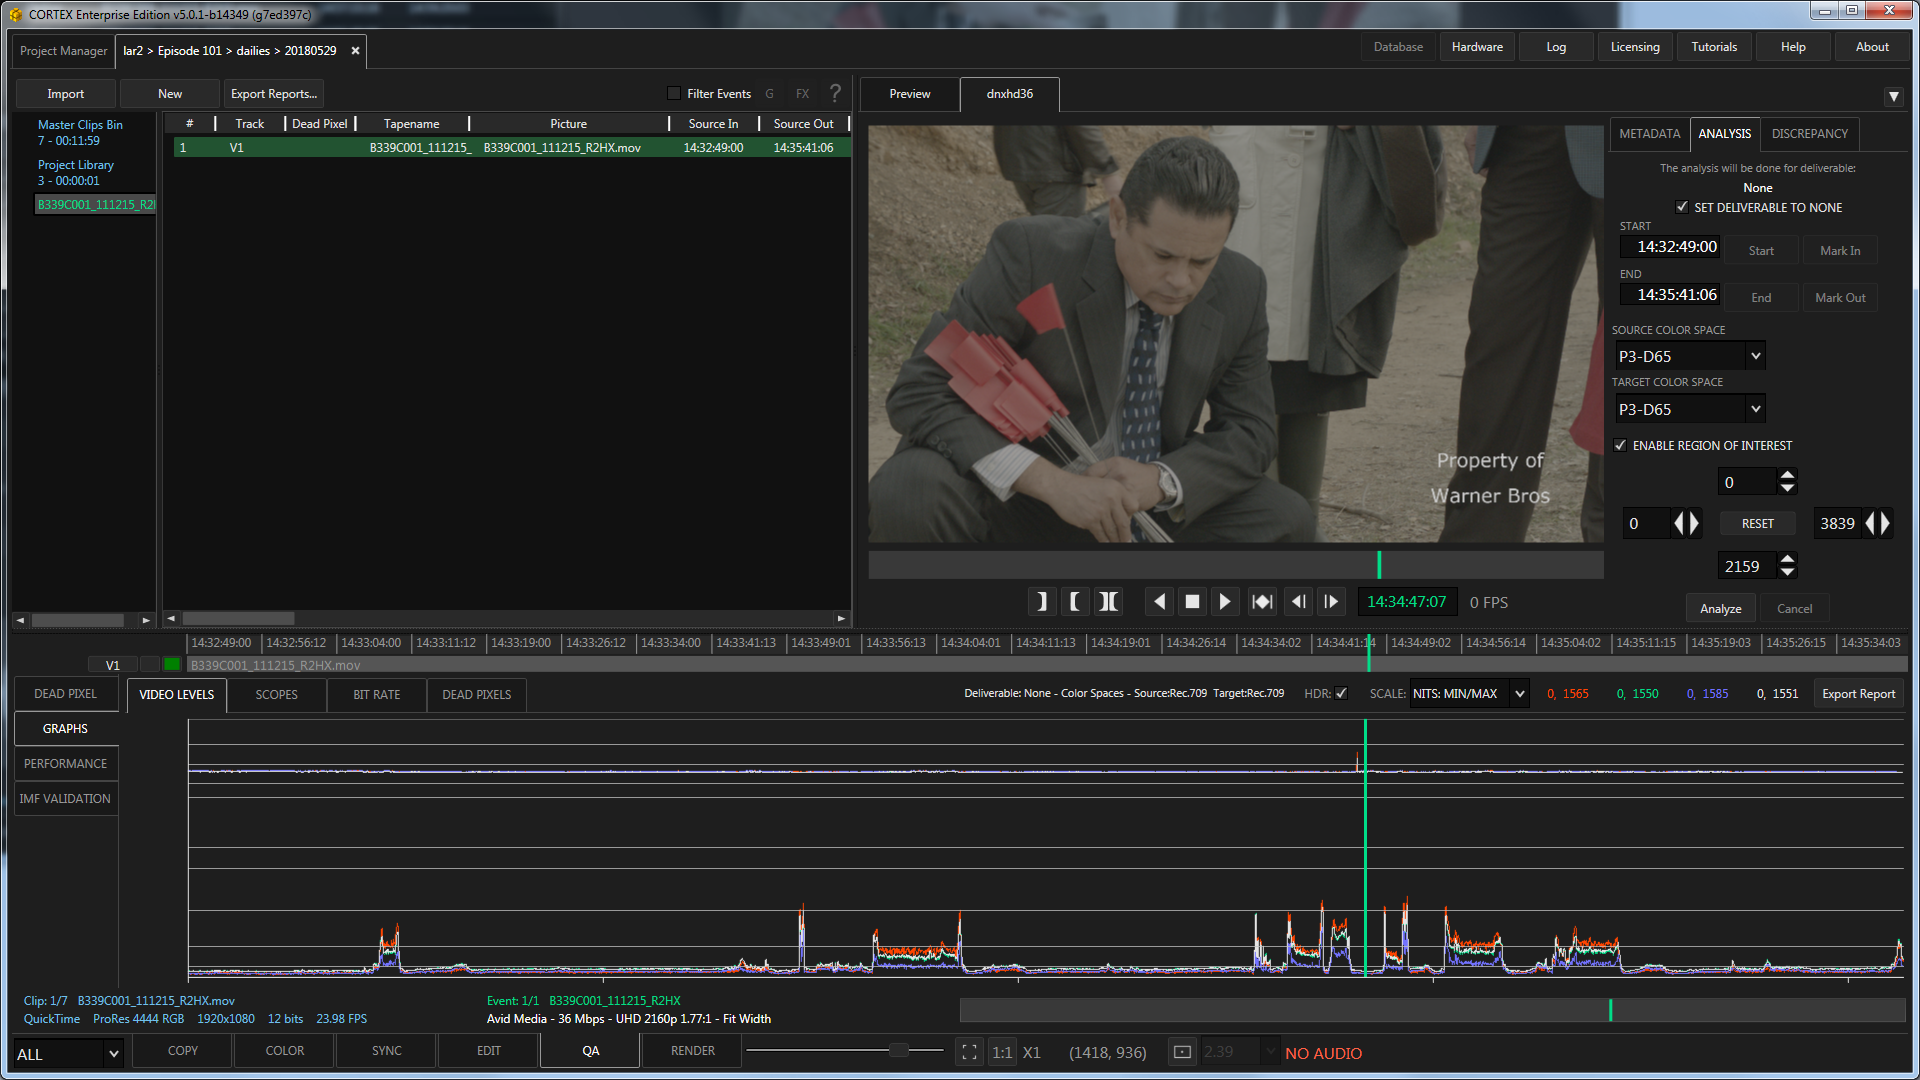Click the Start timecode field 14:32:49:00
This screenshot has height=1080, width=1920.
[1670, 247]
